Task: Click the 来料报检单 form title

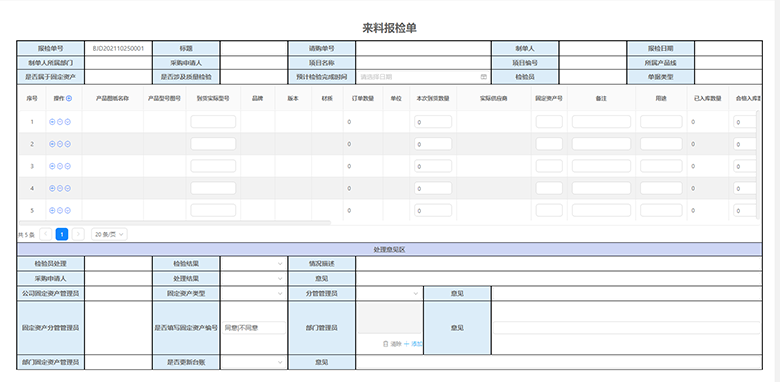Action: 390,28
